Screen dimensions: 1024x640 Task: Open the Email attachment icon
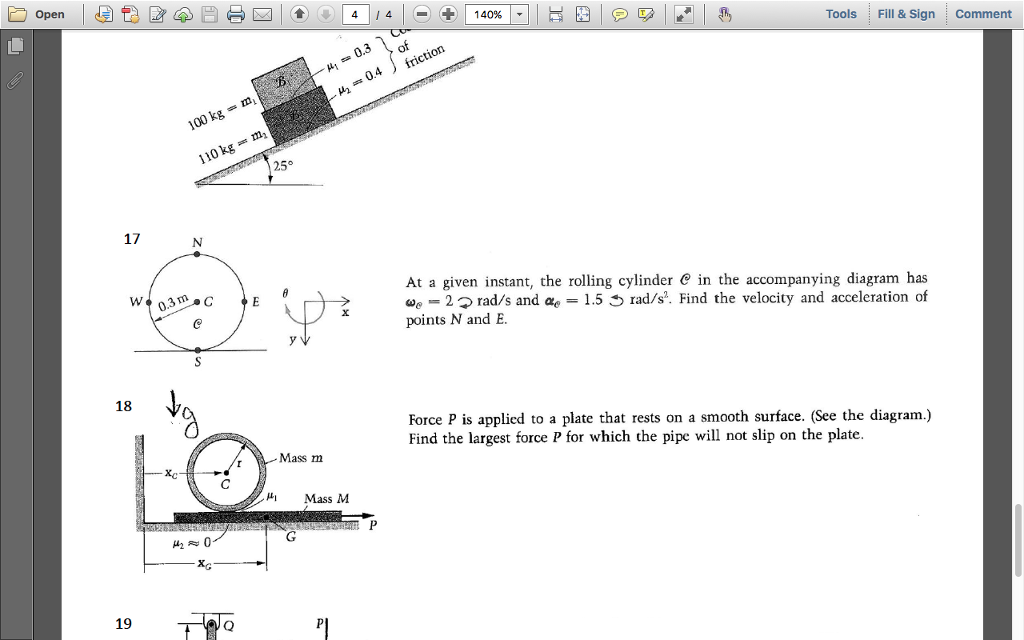263,14
